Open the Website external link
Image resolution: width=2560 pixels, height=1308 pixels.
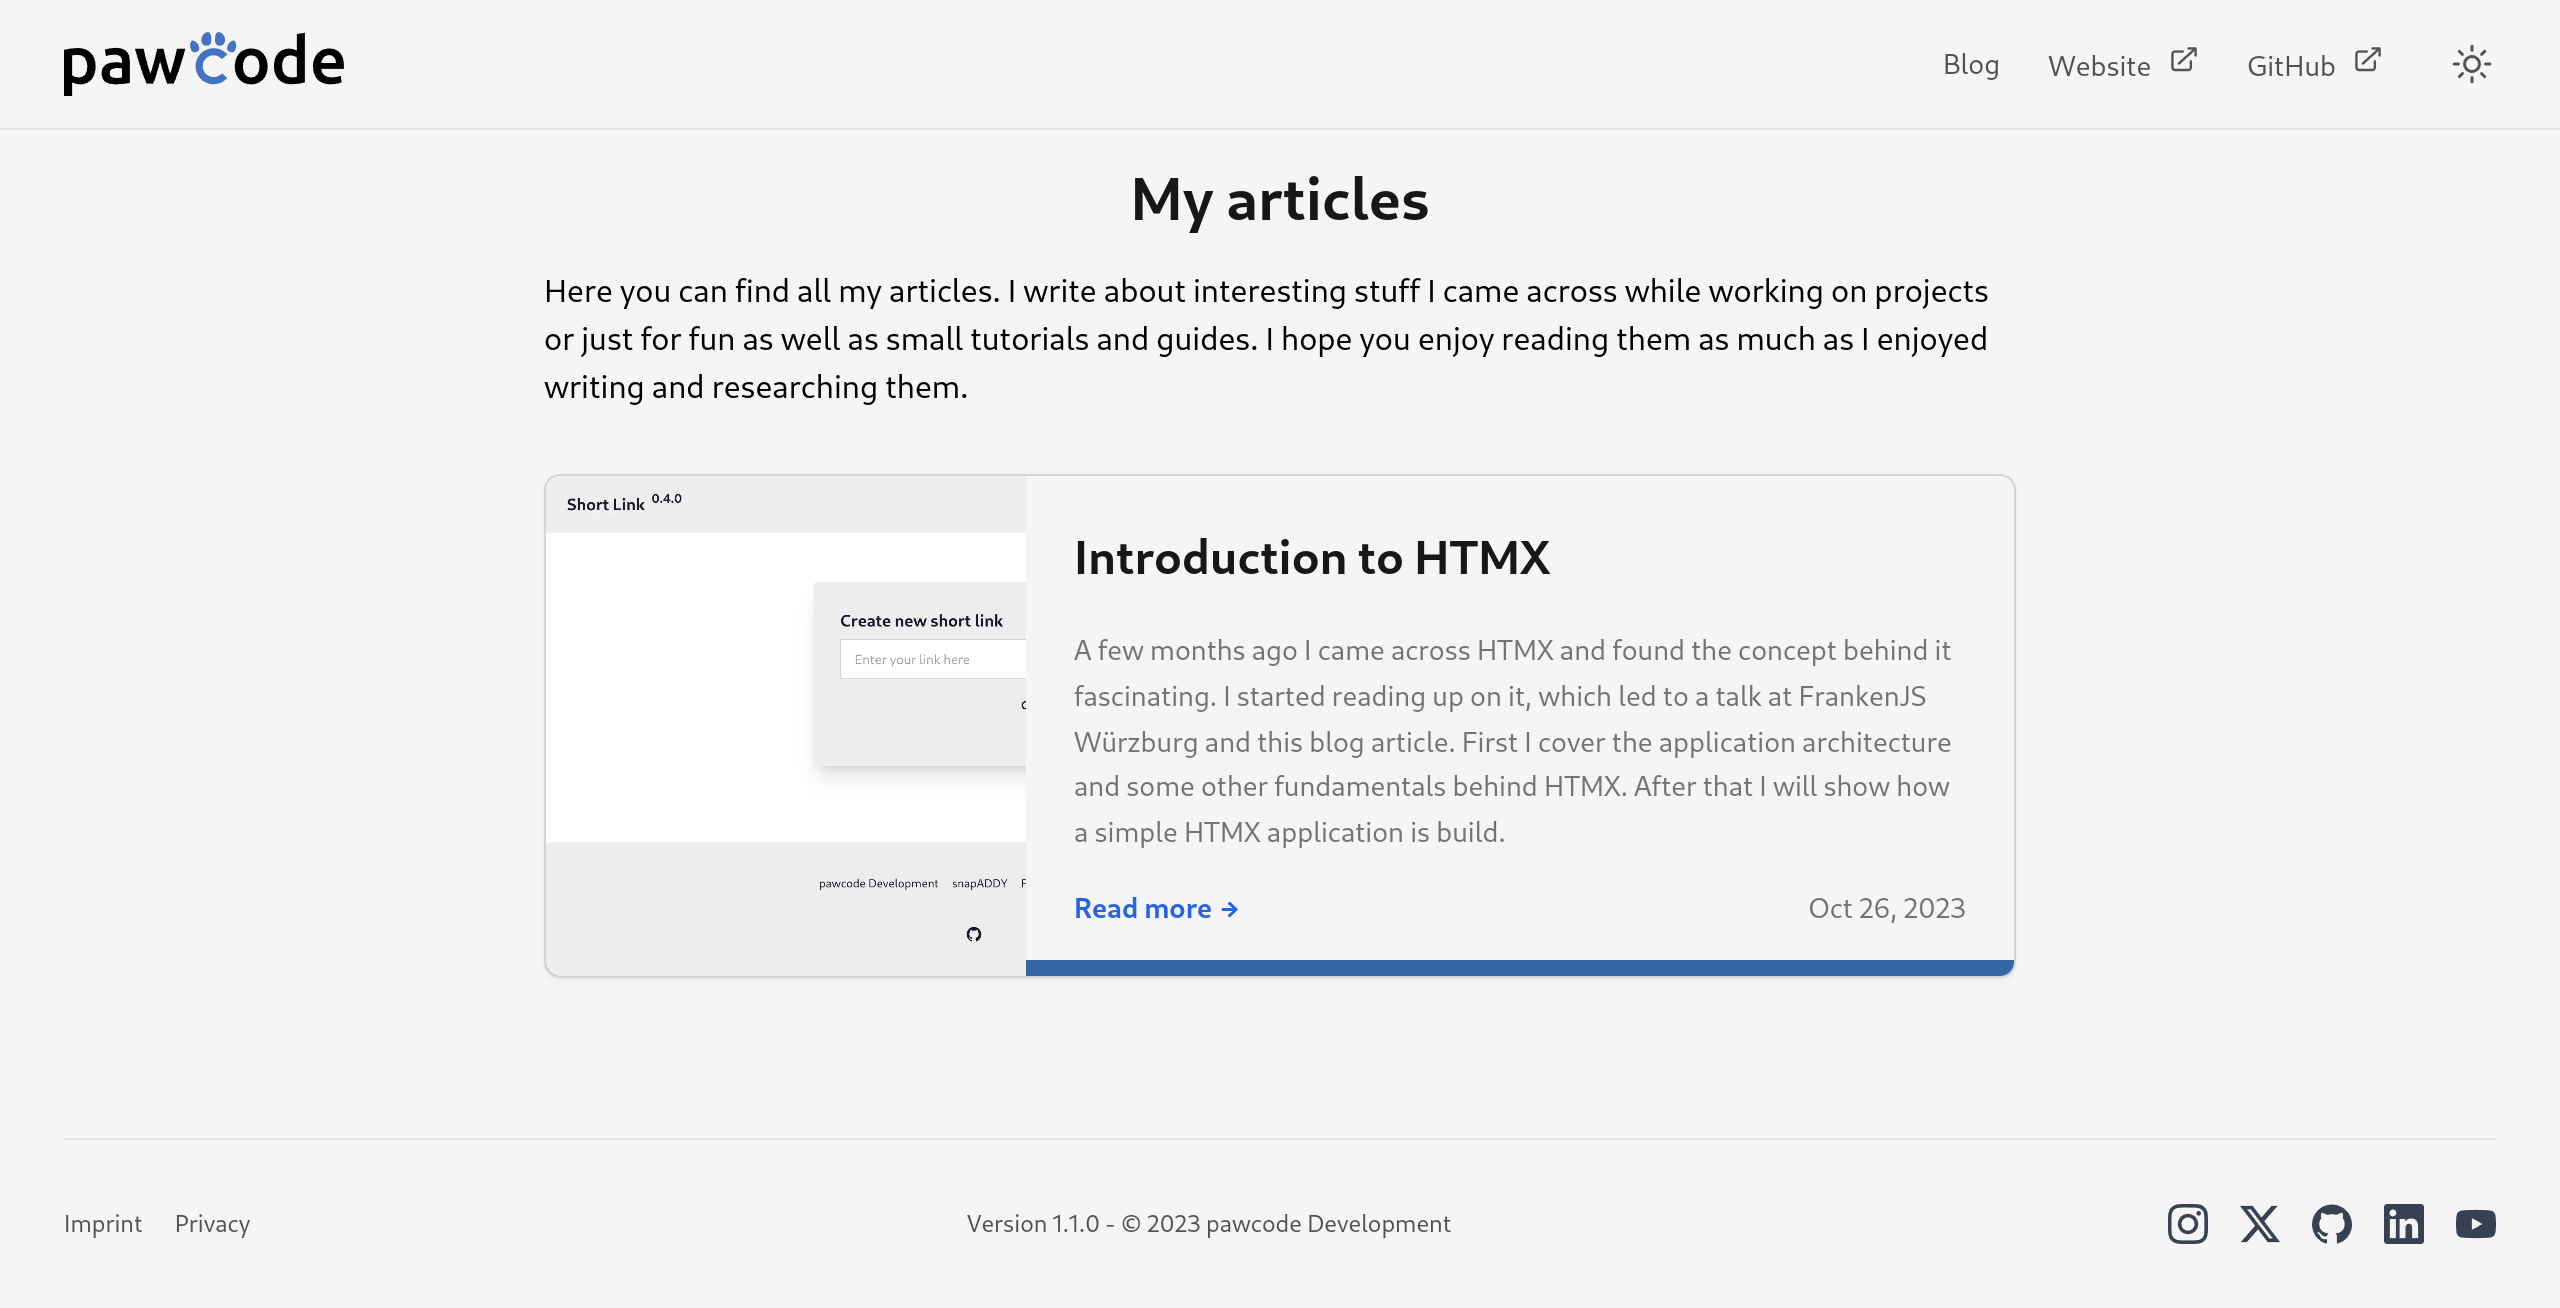tap(2099, 66)
